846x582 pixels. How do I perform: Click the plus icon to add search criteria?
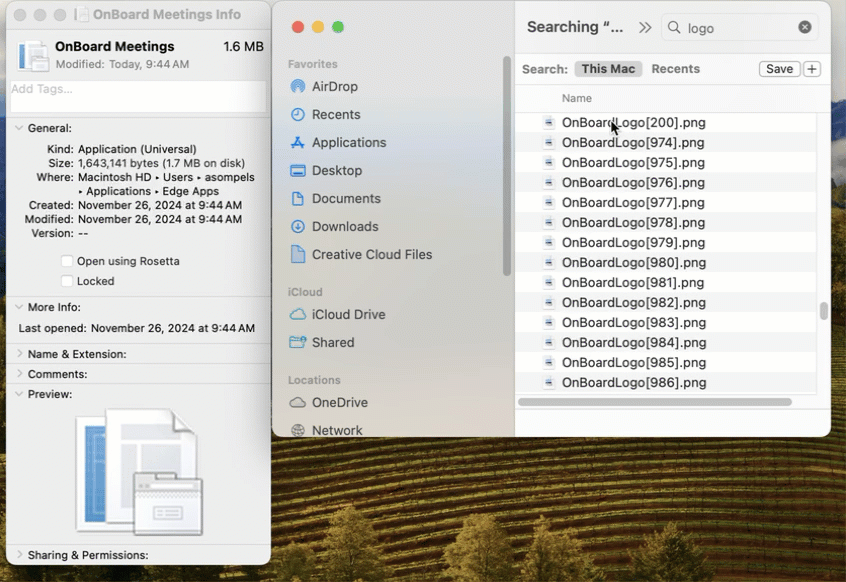(812, 69)
